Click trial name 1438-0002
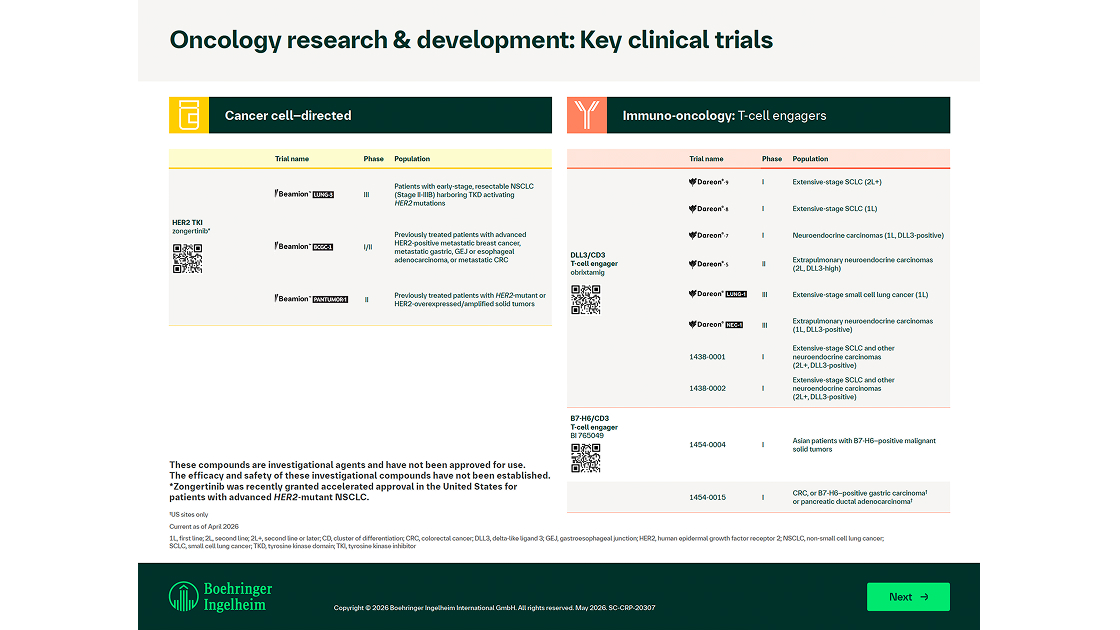Viewport: 1120px width, 630px height. click(707, 389)
